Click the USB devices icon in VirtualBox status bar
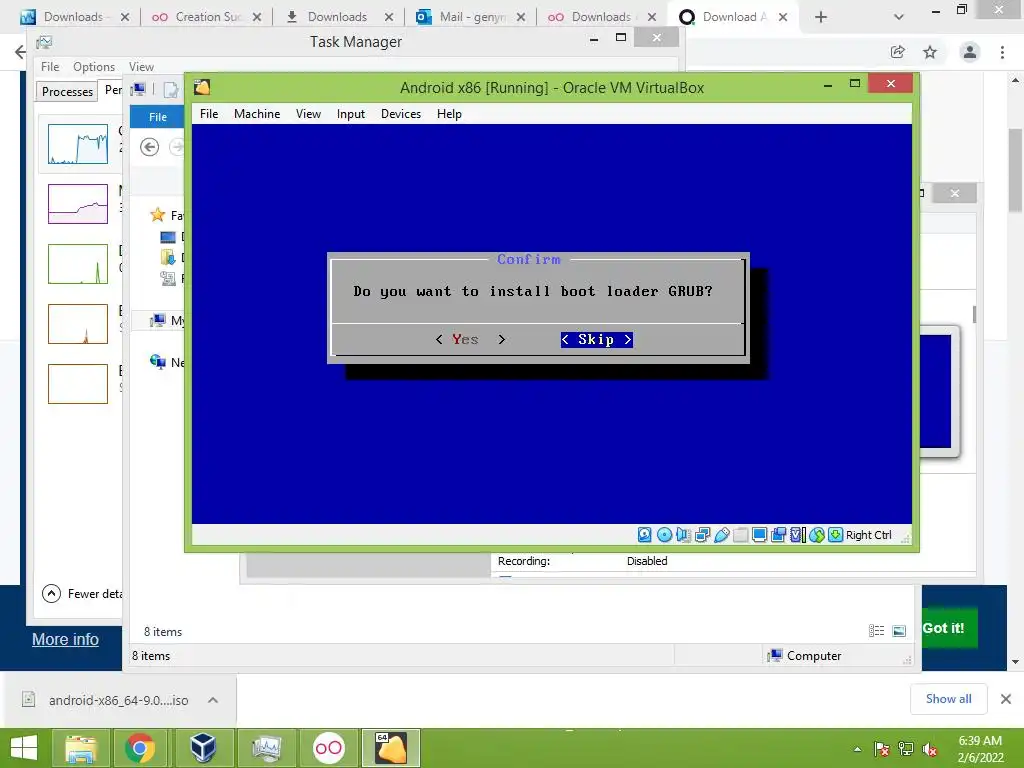1024x768 pixels. tap(721, 535)
